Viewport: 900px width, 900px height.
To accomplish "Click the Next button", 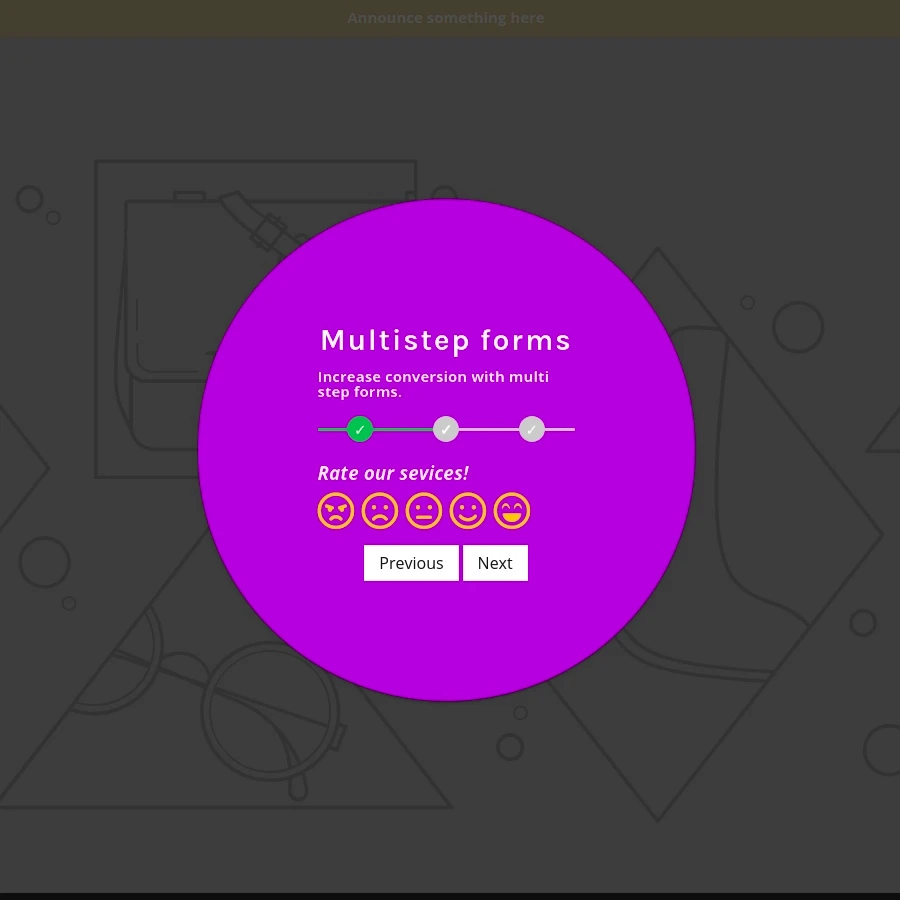I will pyautogui.click(x=495, y=563).
